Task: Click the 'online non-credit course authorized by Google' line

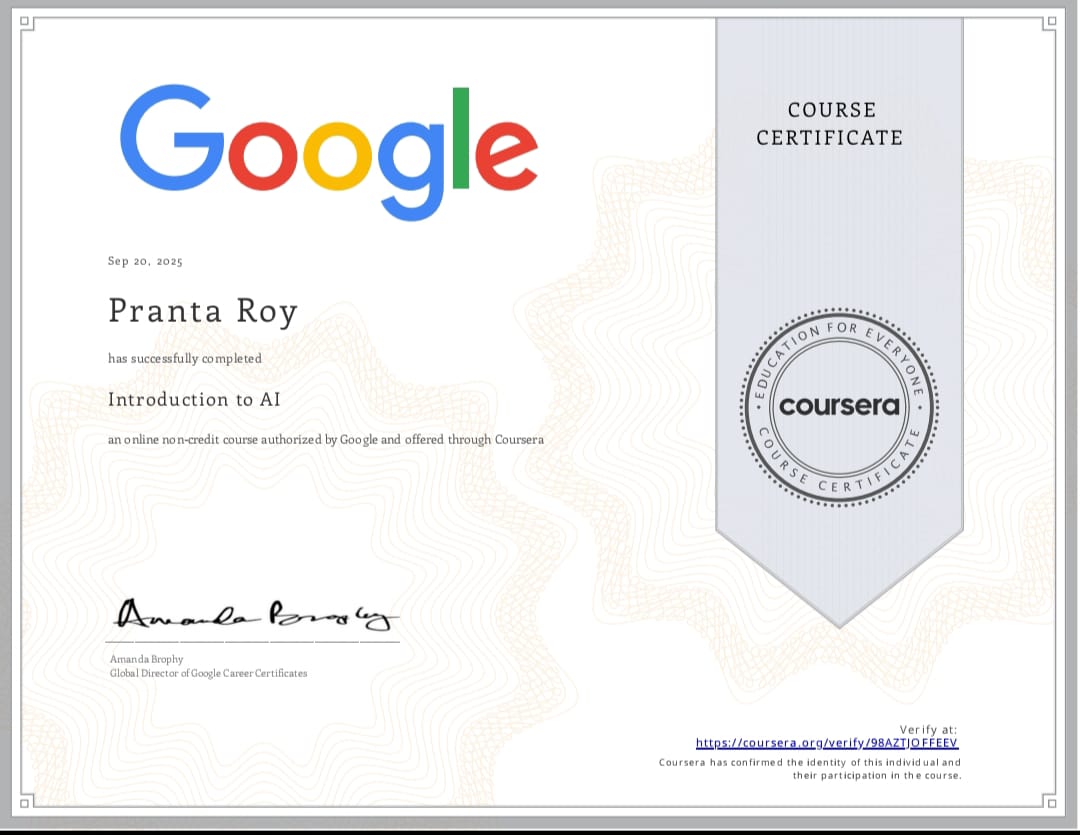Action: (x=326, y=439)
